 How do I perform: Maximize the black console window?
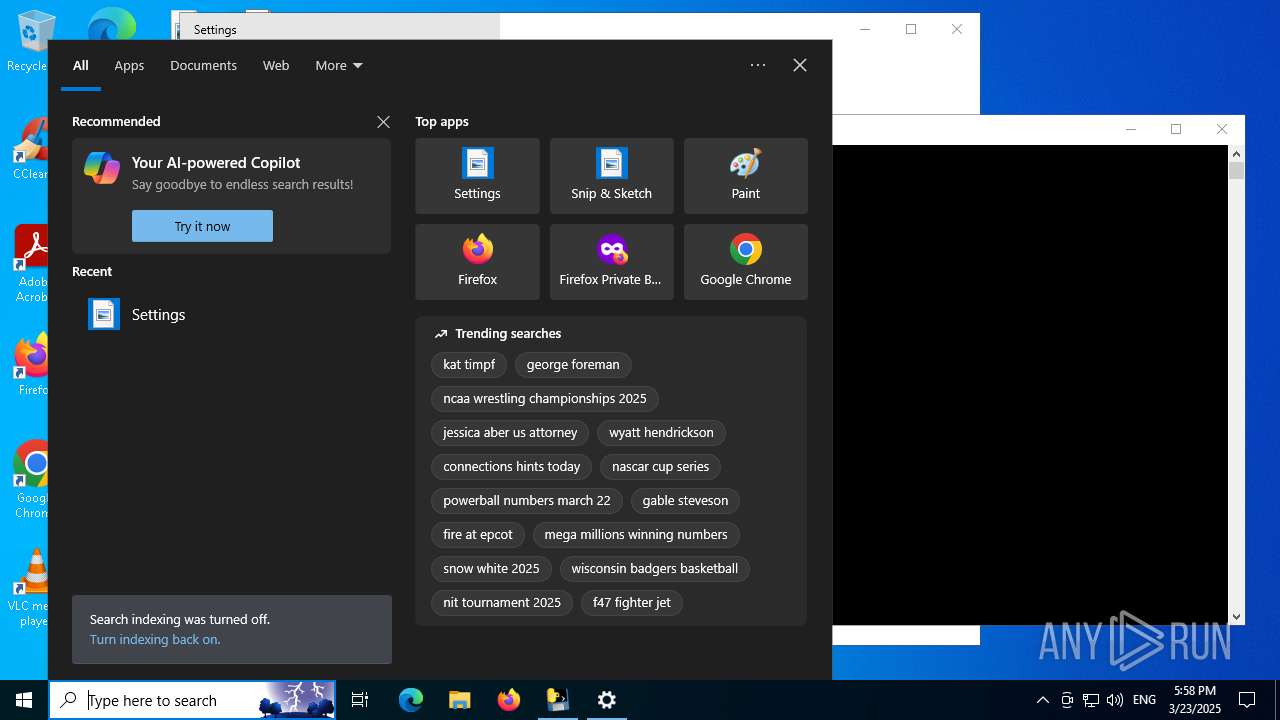point(1176,129)
